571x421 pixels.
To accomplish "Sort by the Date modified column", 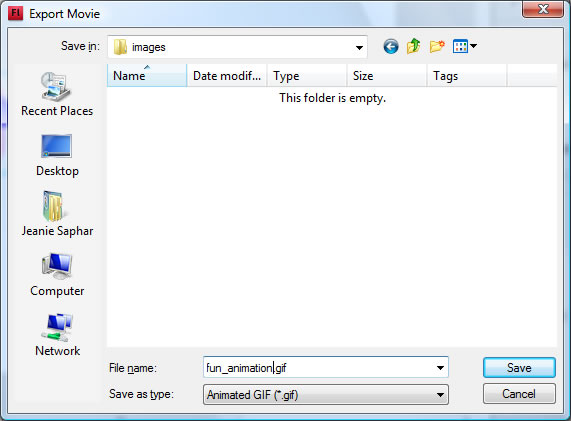I will click(x=227, y=76).
